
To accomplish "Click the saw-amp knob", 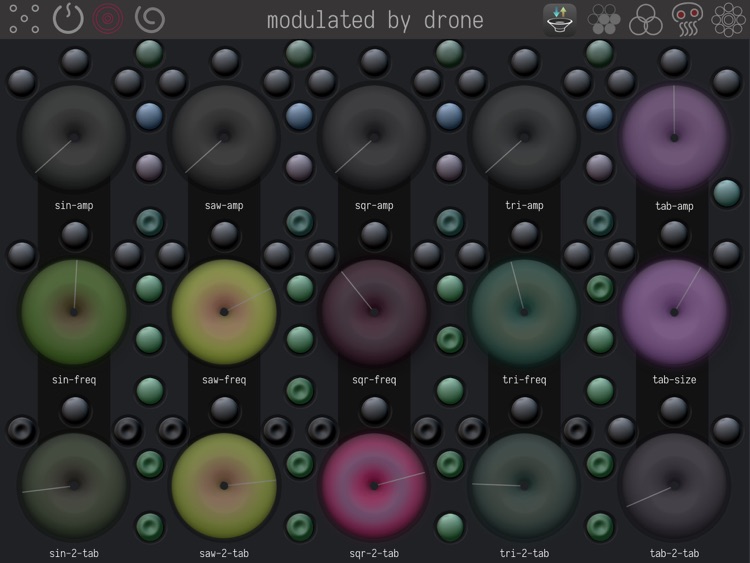I will click(x=224, y=137).
